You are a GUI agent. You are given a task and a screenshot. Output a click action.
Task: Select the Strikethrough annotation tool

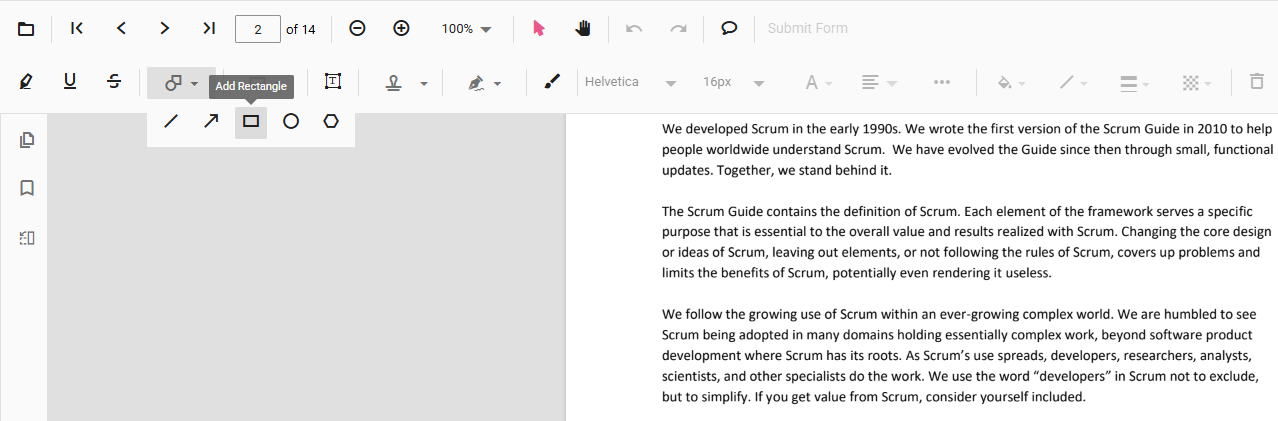click(114, 82)
